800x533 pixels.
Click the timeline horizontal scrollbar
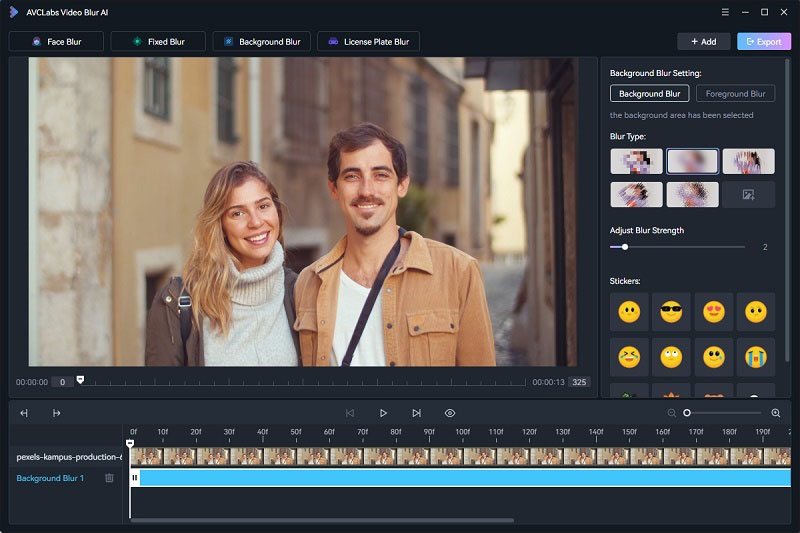pos(321,520)
